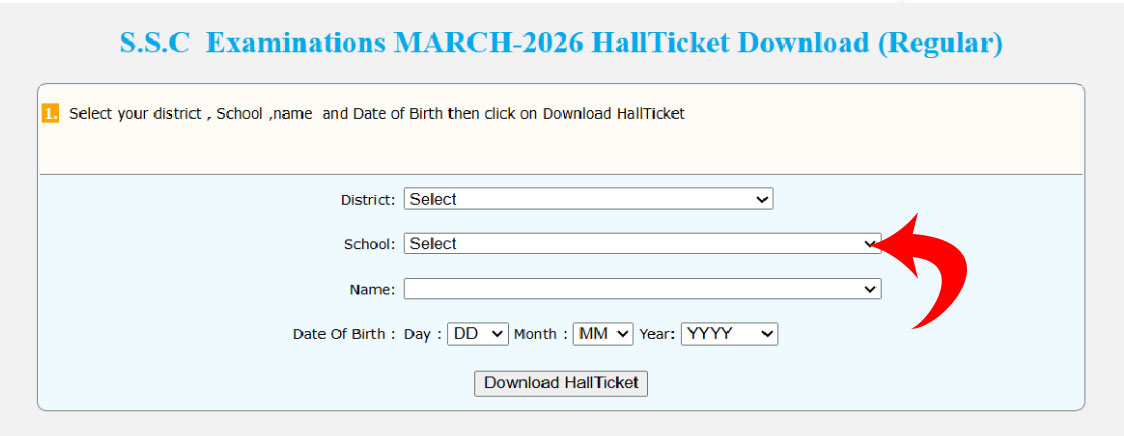Screen dimensions: 1124x436
Task: Open the MM month dropdown
Action: [x=603, y=334]
